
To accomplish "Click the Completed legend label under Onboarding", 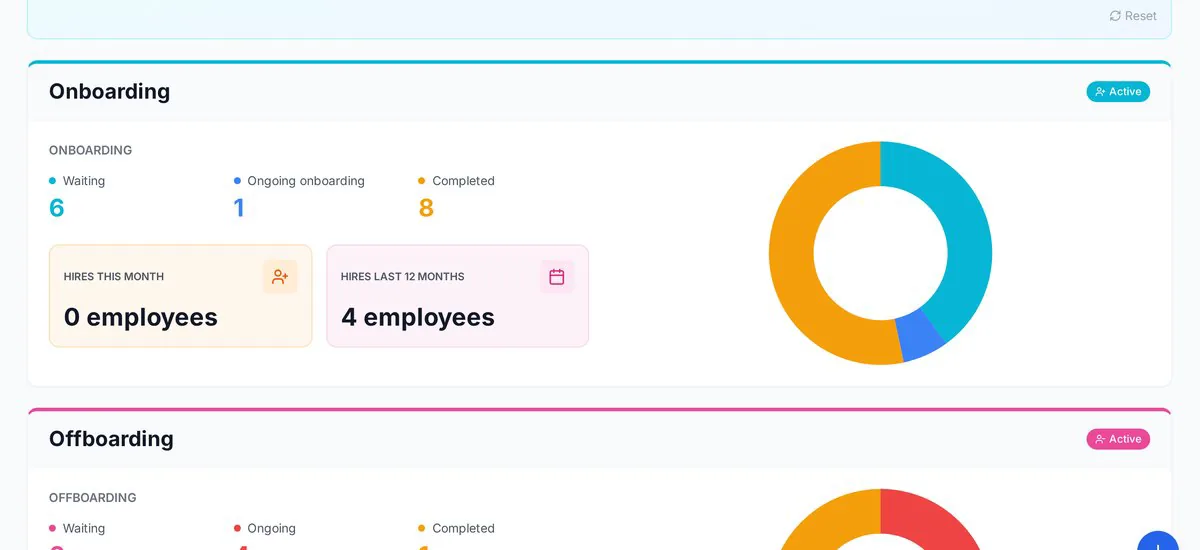I will point(463,181).
